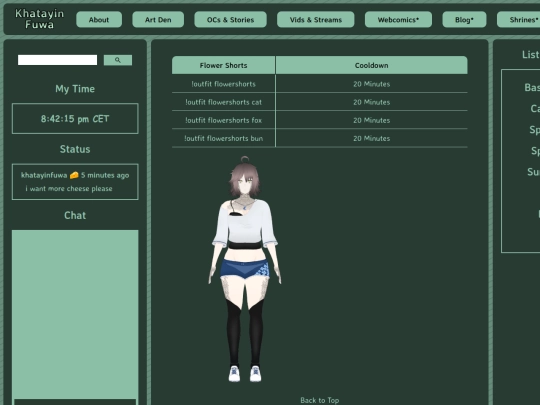Click the Flower Shorts table header
This screenshot has width=540, height=405.
pyautogui.click(x=224, y=65)
